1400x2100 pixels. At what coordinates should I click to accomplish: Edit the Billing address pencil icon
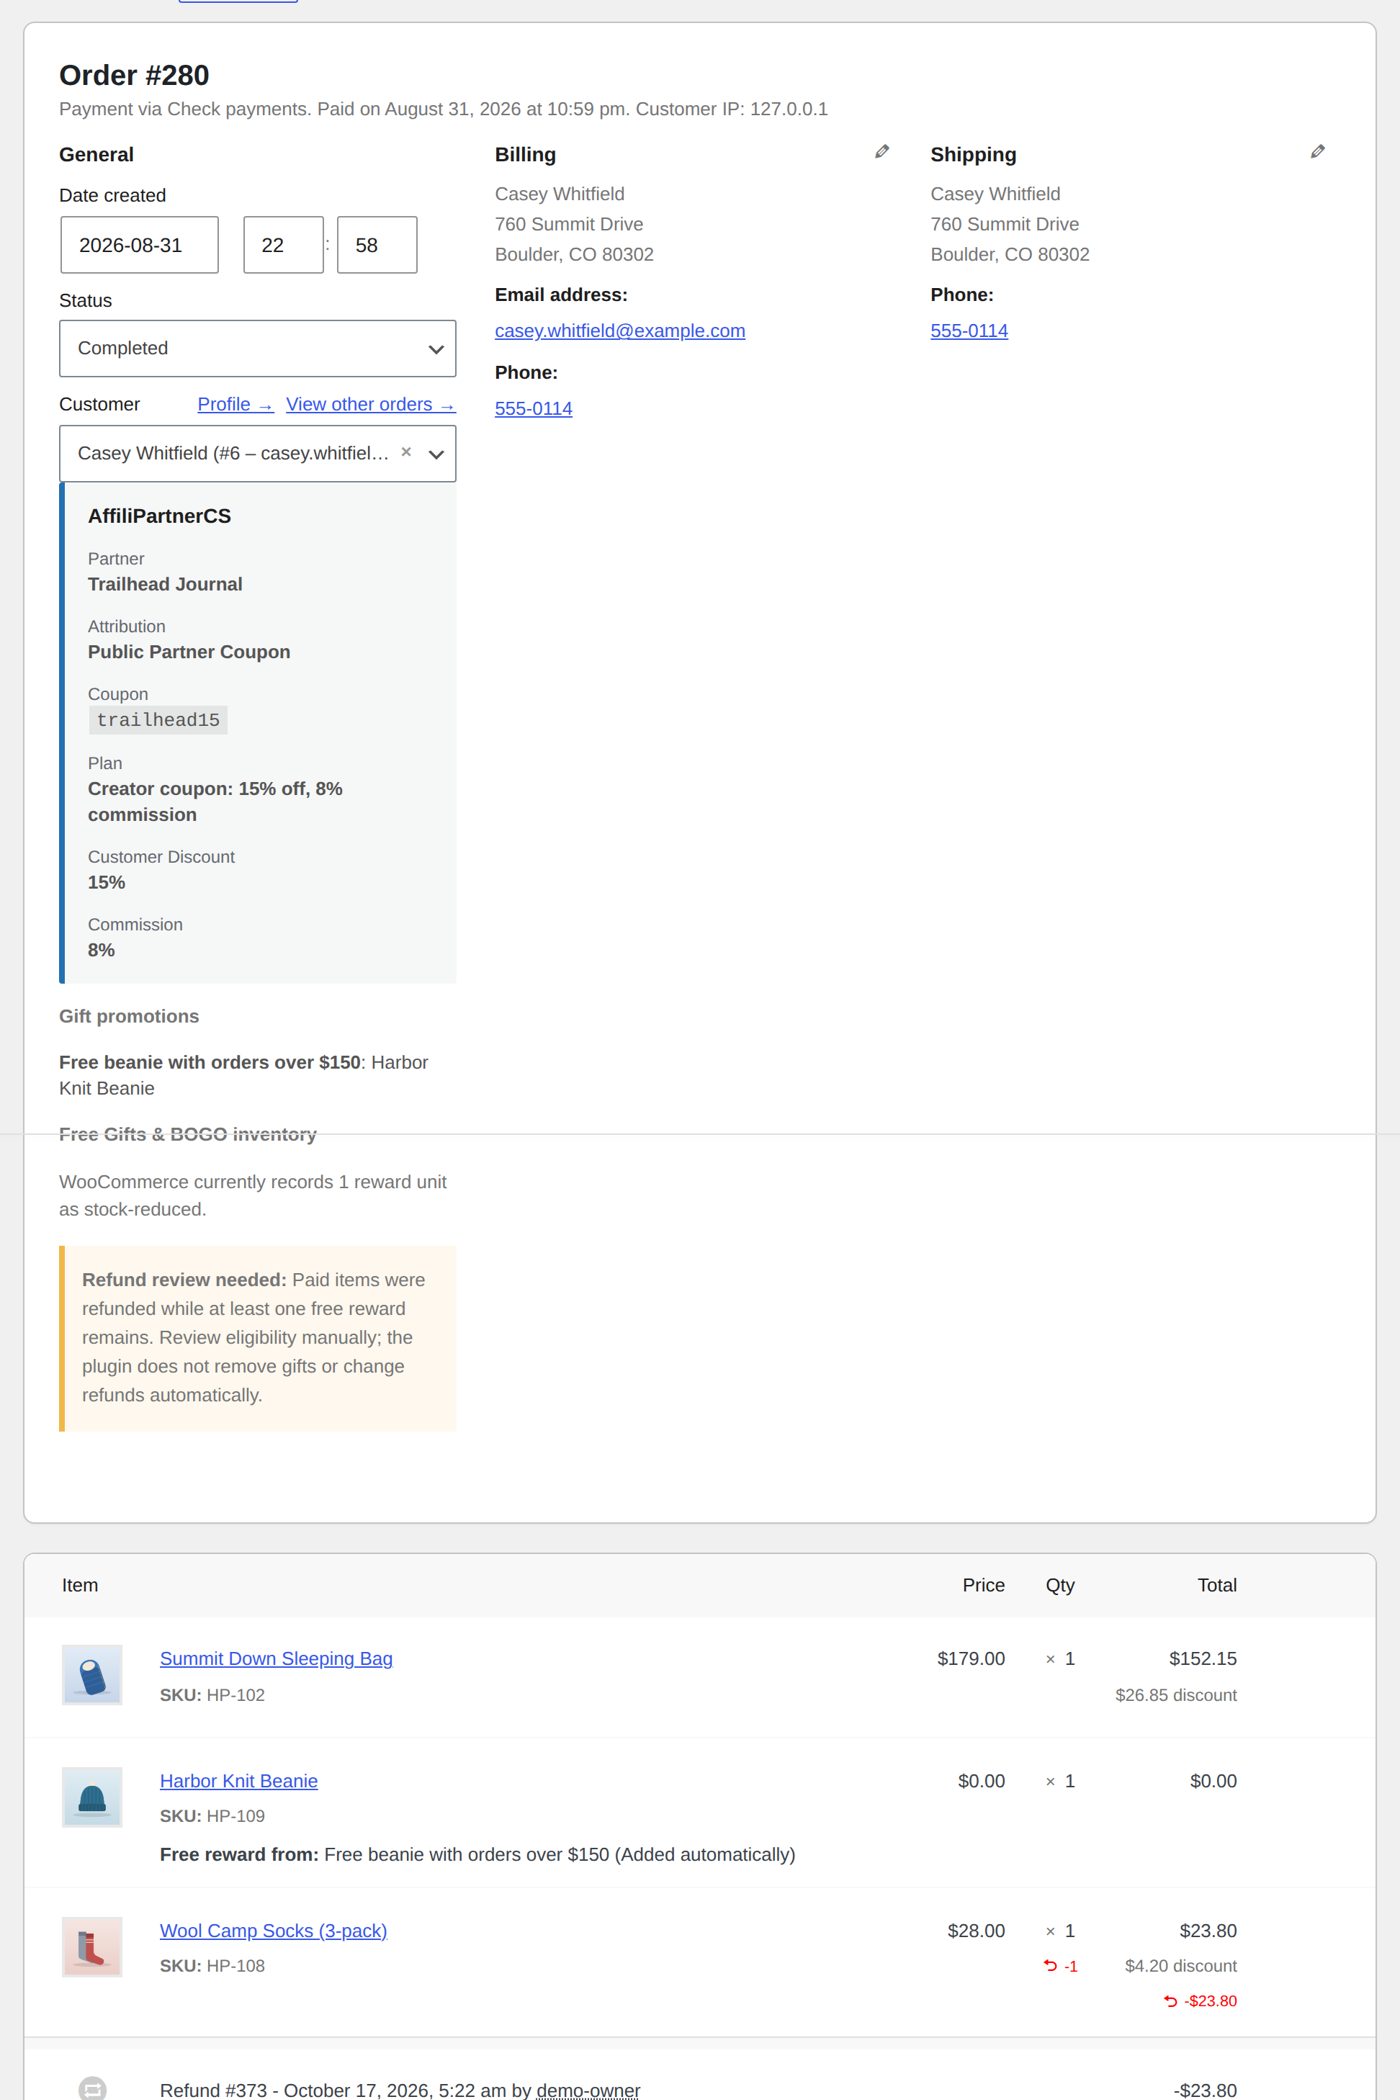click(882, 152)
